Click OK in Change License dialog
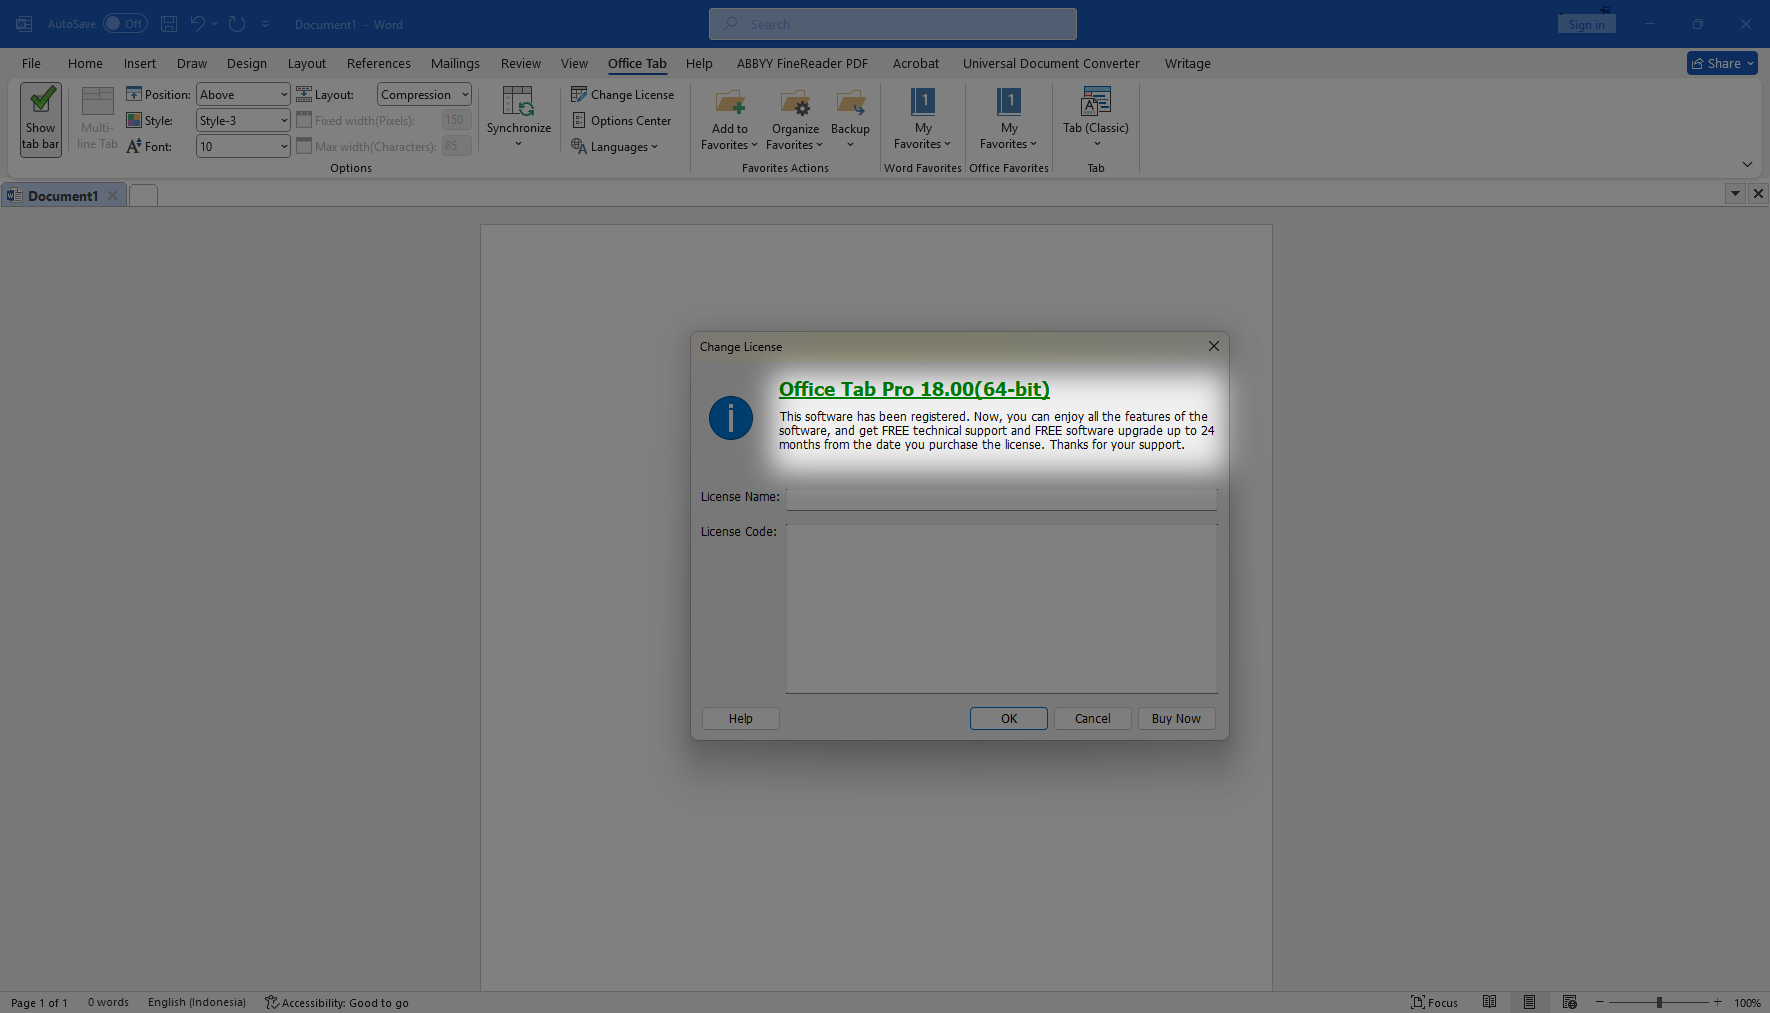 coord(1009,718)
